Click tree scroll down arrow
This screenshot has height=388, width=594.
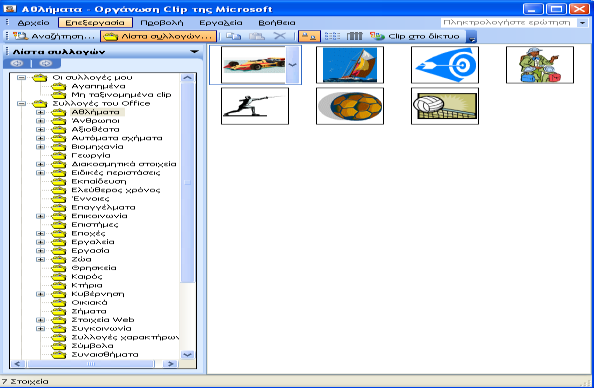188,355
